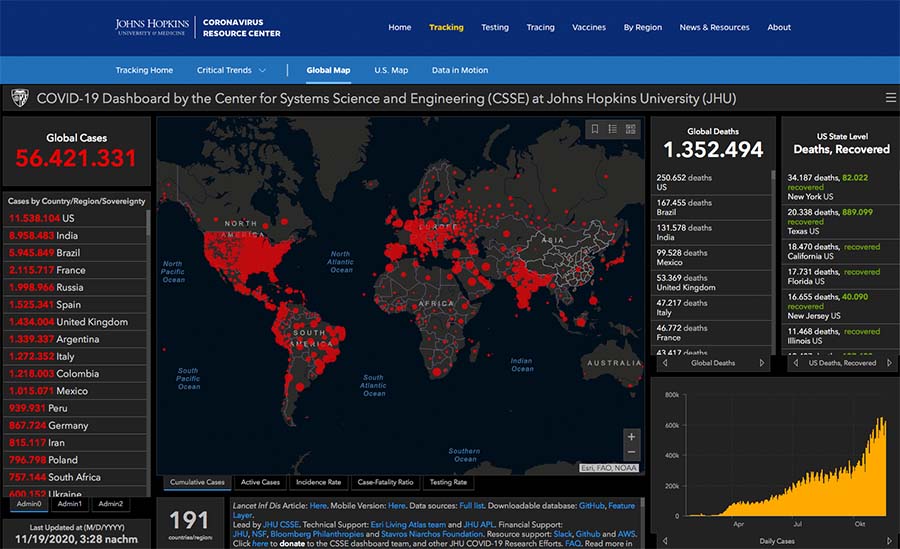Select the Cumulative Cases map tab
The image size is (900, 549).
pyautogui.click(x=197, y=482)
